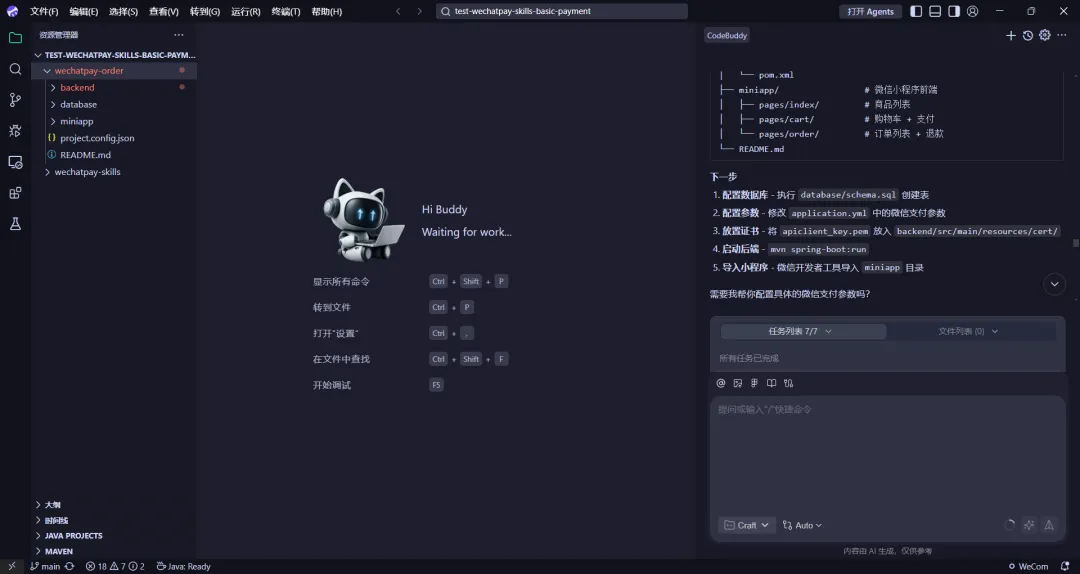Open the Explorer view in activity bar

pos(15,38)
